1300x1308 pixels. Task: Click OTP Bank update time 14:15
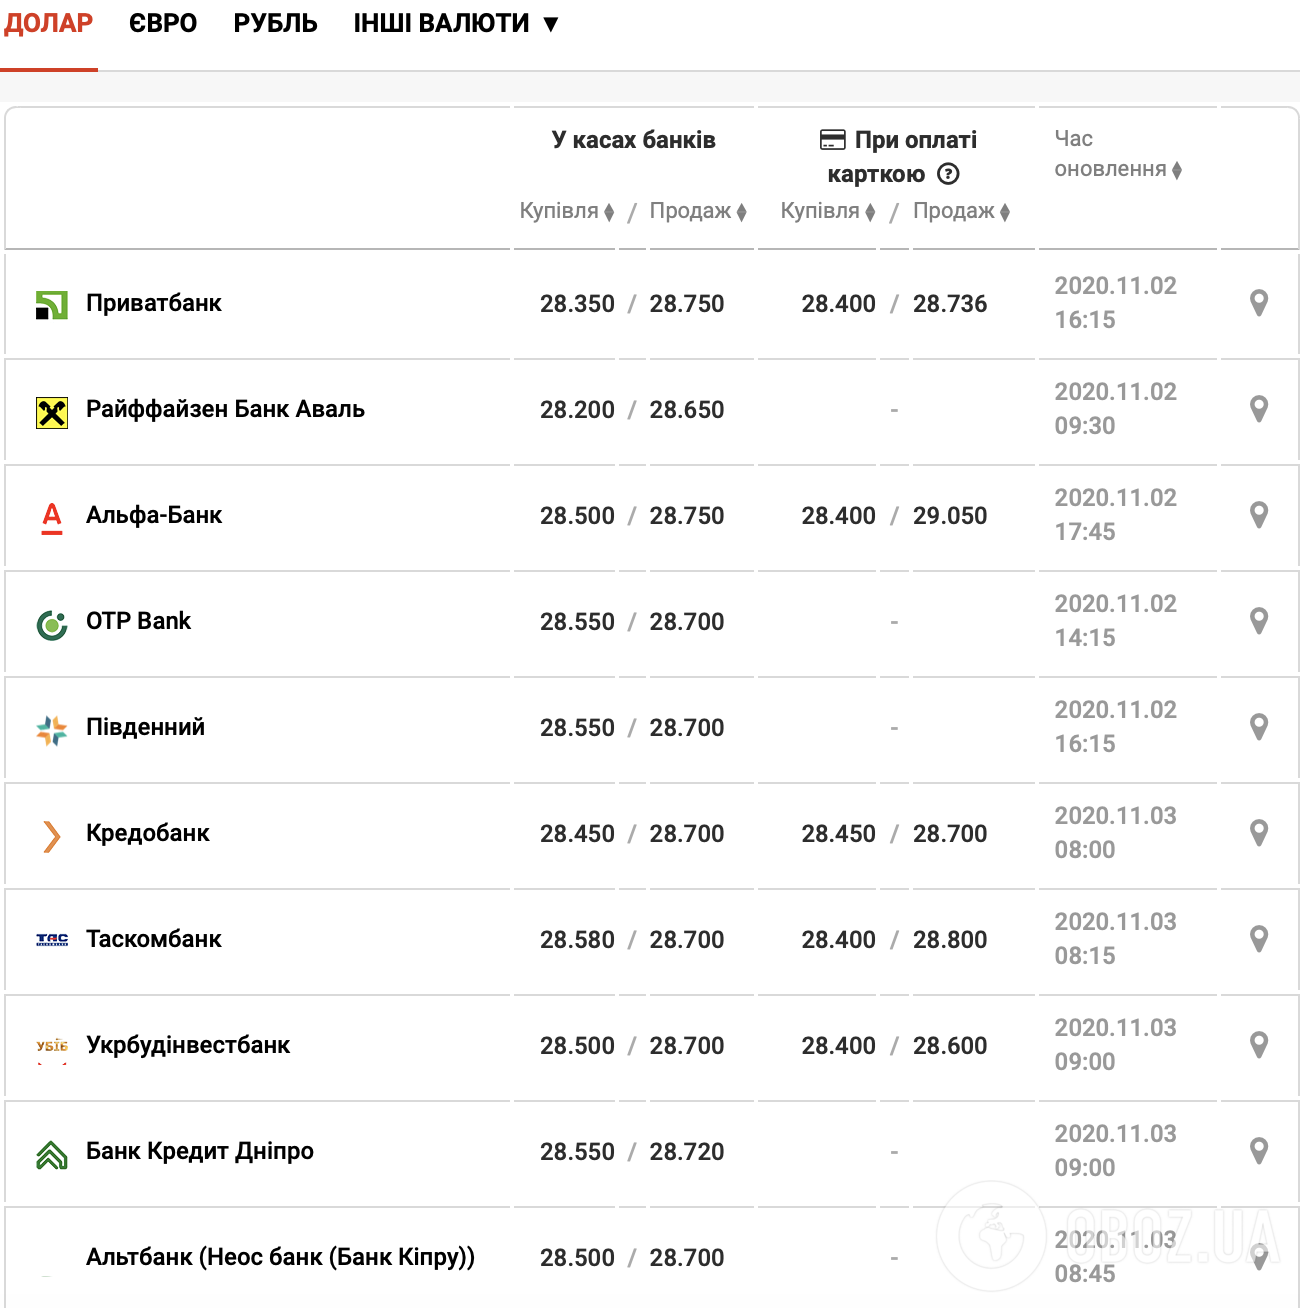click(1085, 638)
